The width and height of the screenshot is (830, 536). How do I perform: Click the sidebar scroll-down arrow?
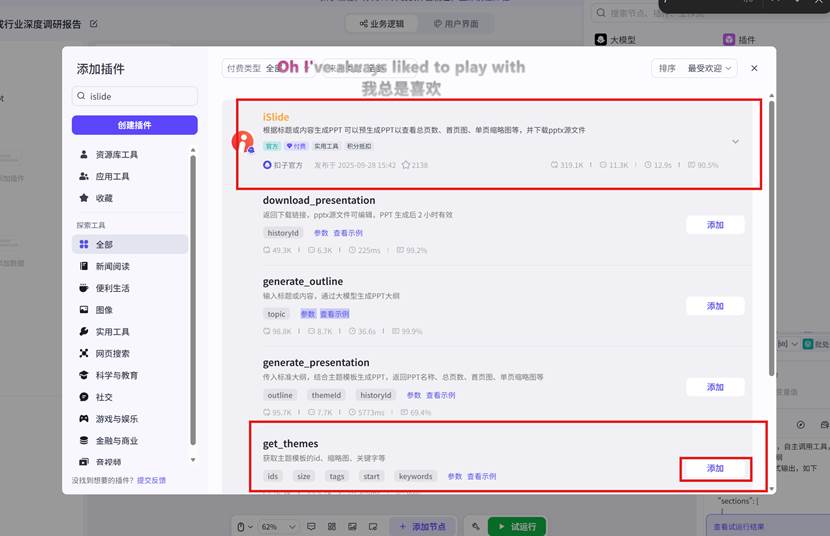click(193, 460)
